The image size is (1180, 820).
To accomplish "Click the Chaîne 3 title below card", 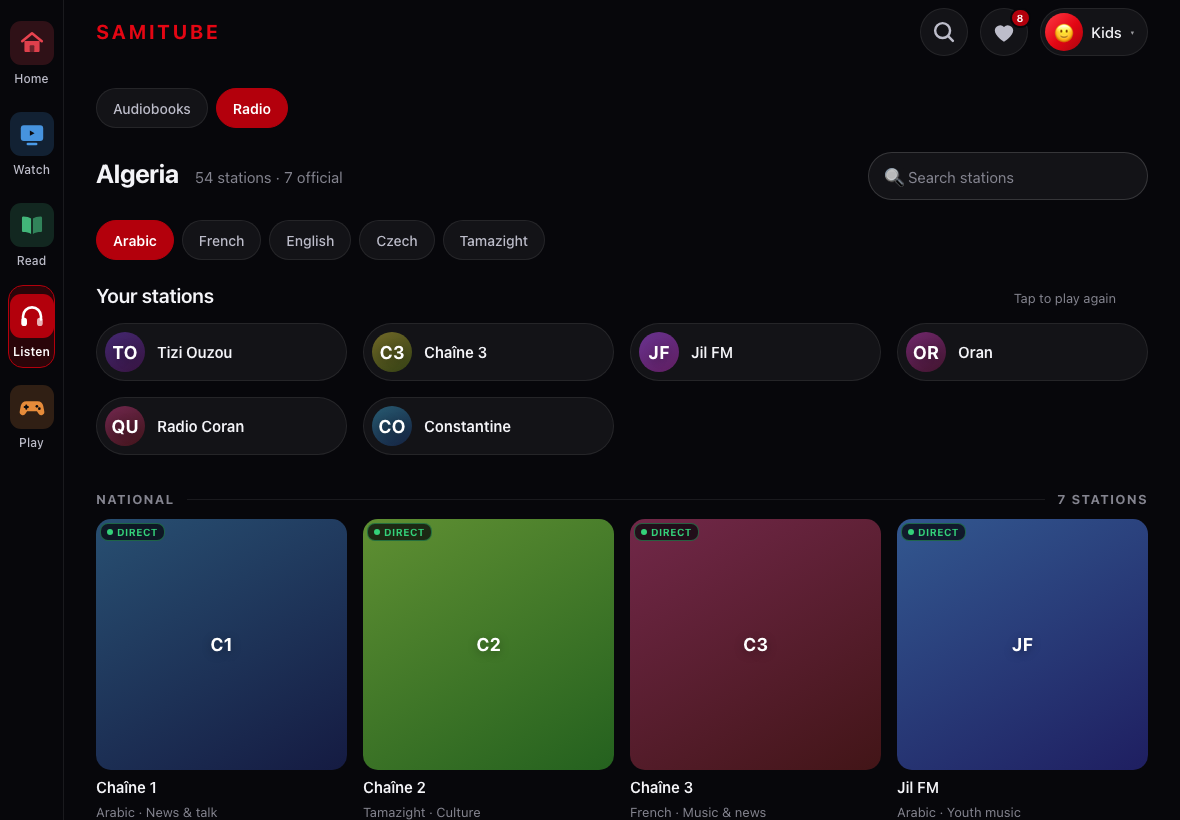I will (x=661, y=787).
